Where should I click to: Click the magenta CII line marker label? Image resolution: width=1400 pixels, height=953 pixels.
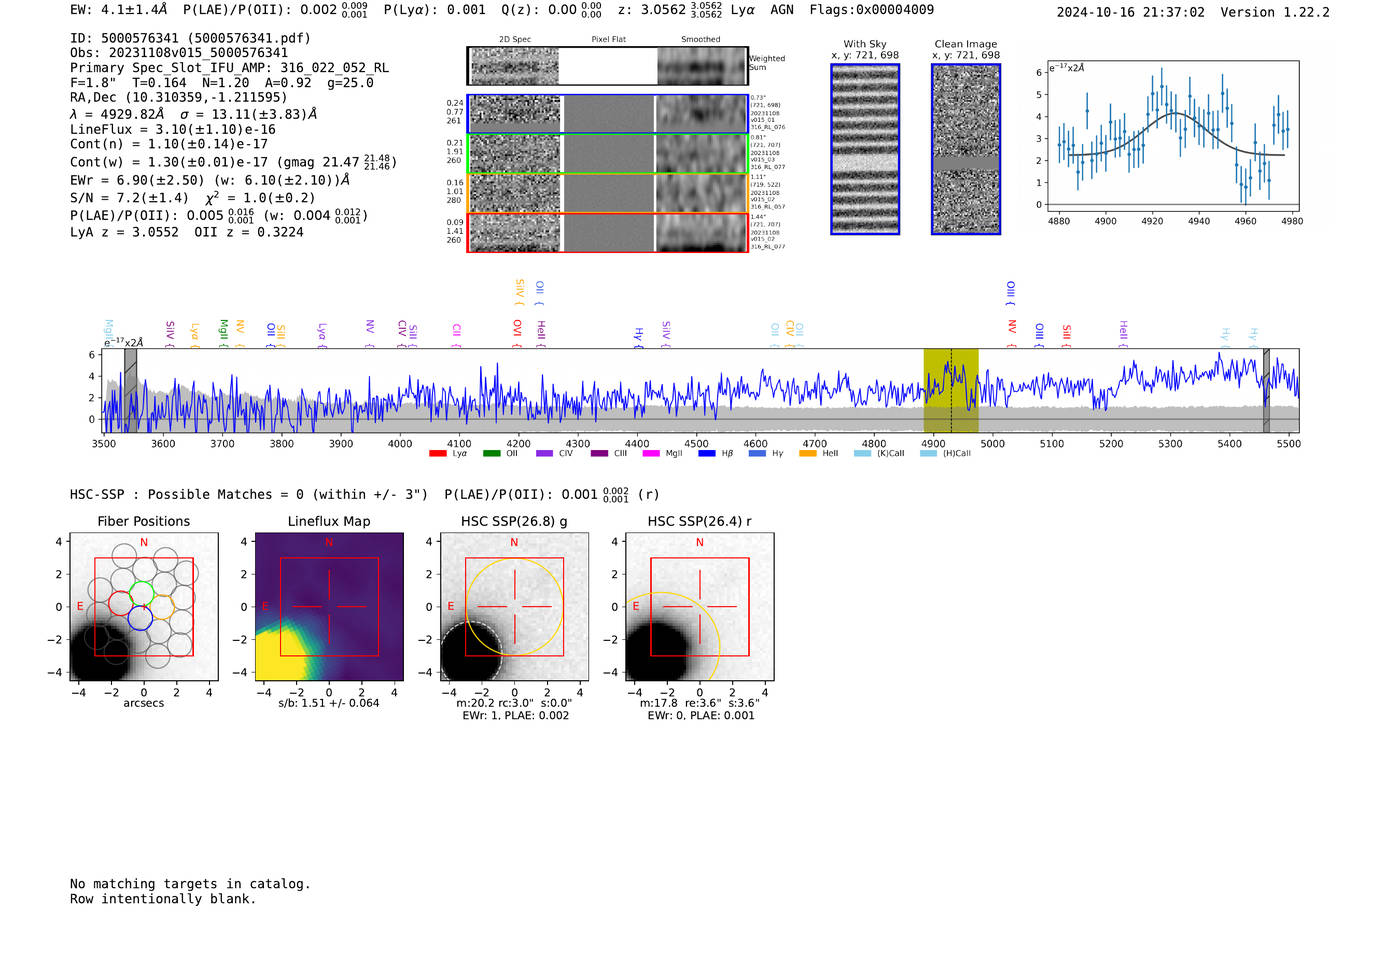456,333
